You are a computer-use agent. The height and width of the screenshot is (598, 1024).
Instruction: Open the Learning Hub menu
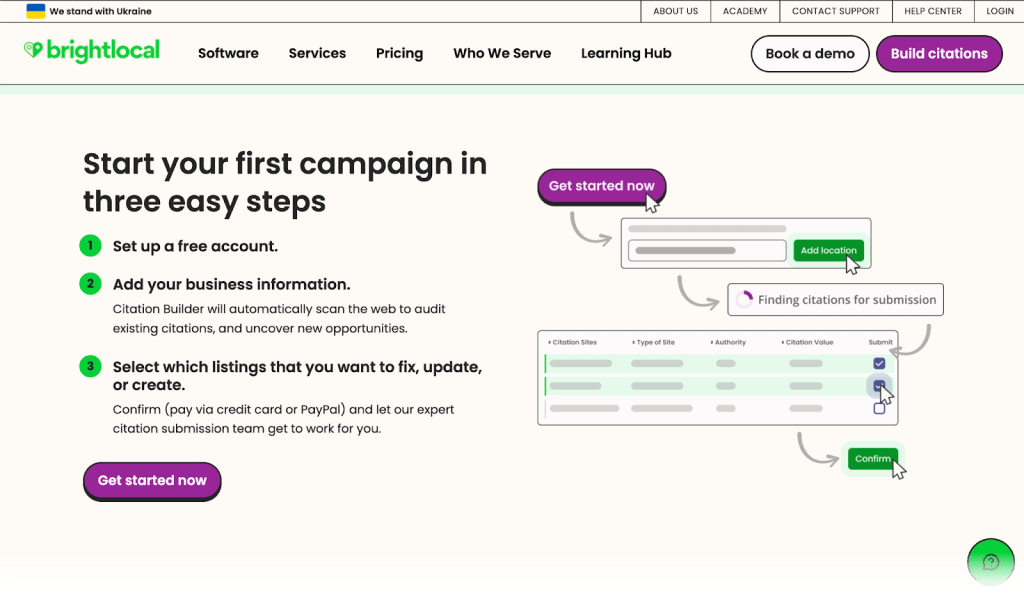click(x=626, y=53)
